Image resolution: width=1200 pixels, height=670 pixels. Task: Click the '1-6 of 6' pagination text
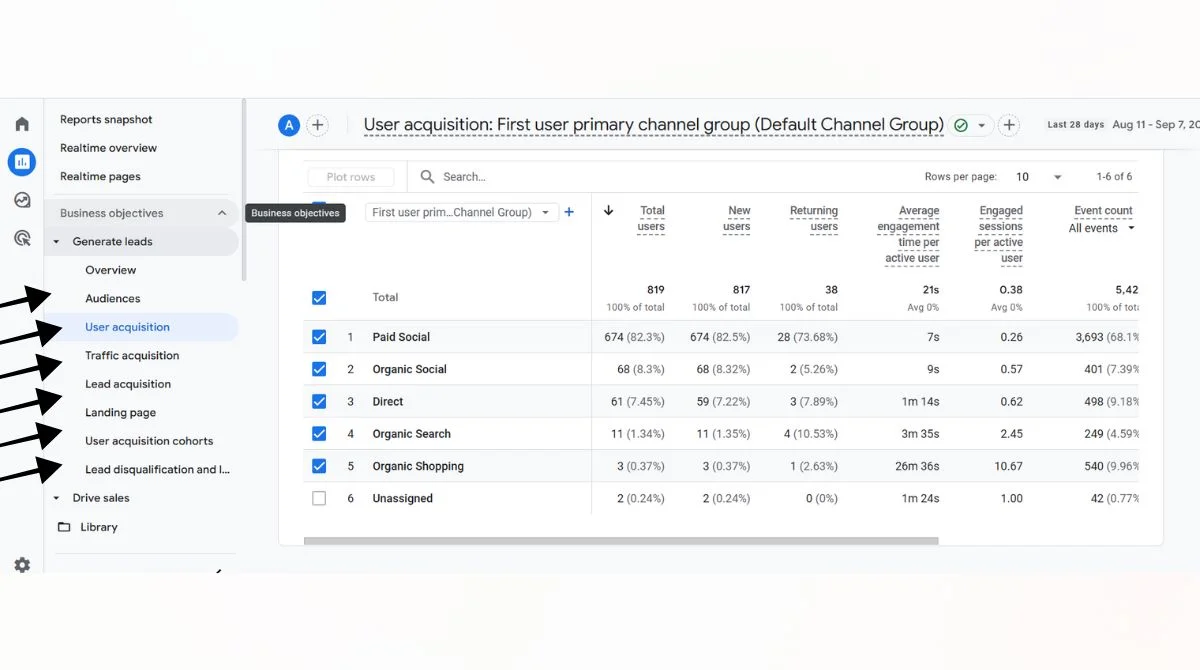tap(1114, 177)
